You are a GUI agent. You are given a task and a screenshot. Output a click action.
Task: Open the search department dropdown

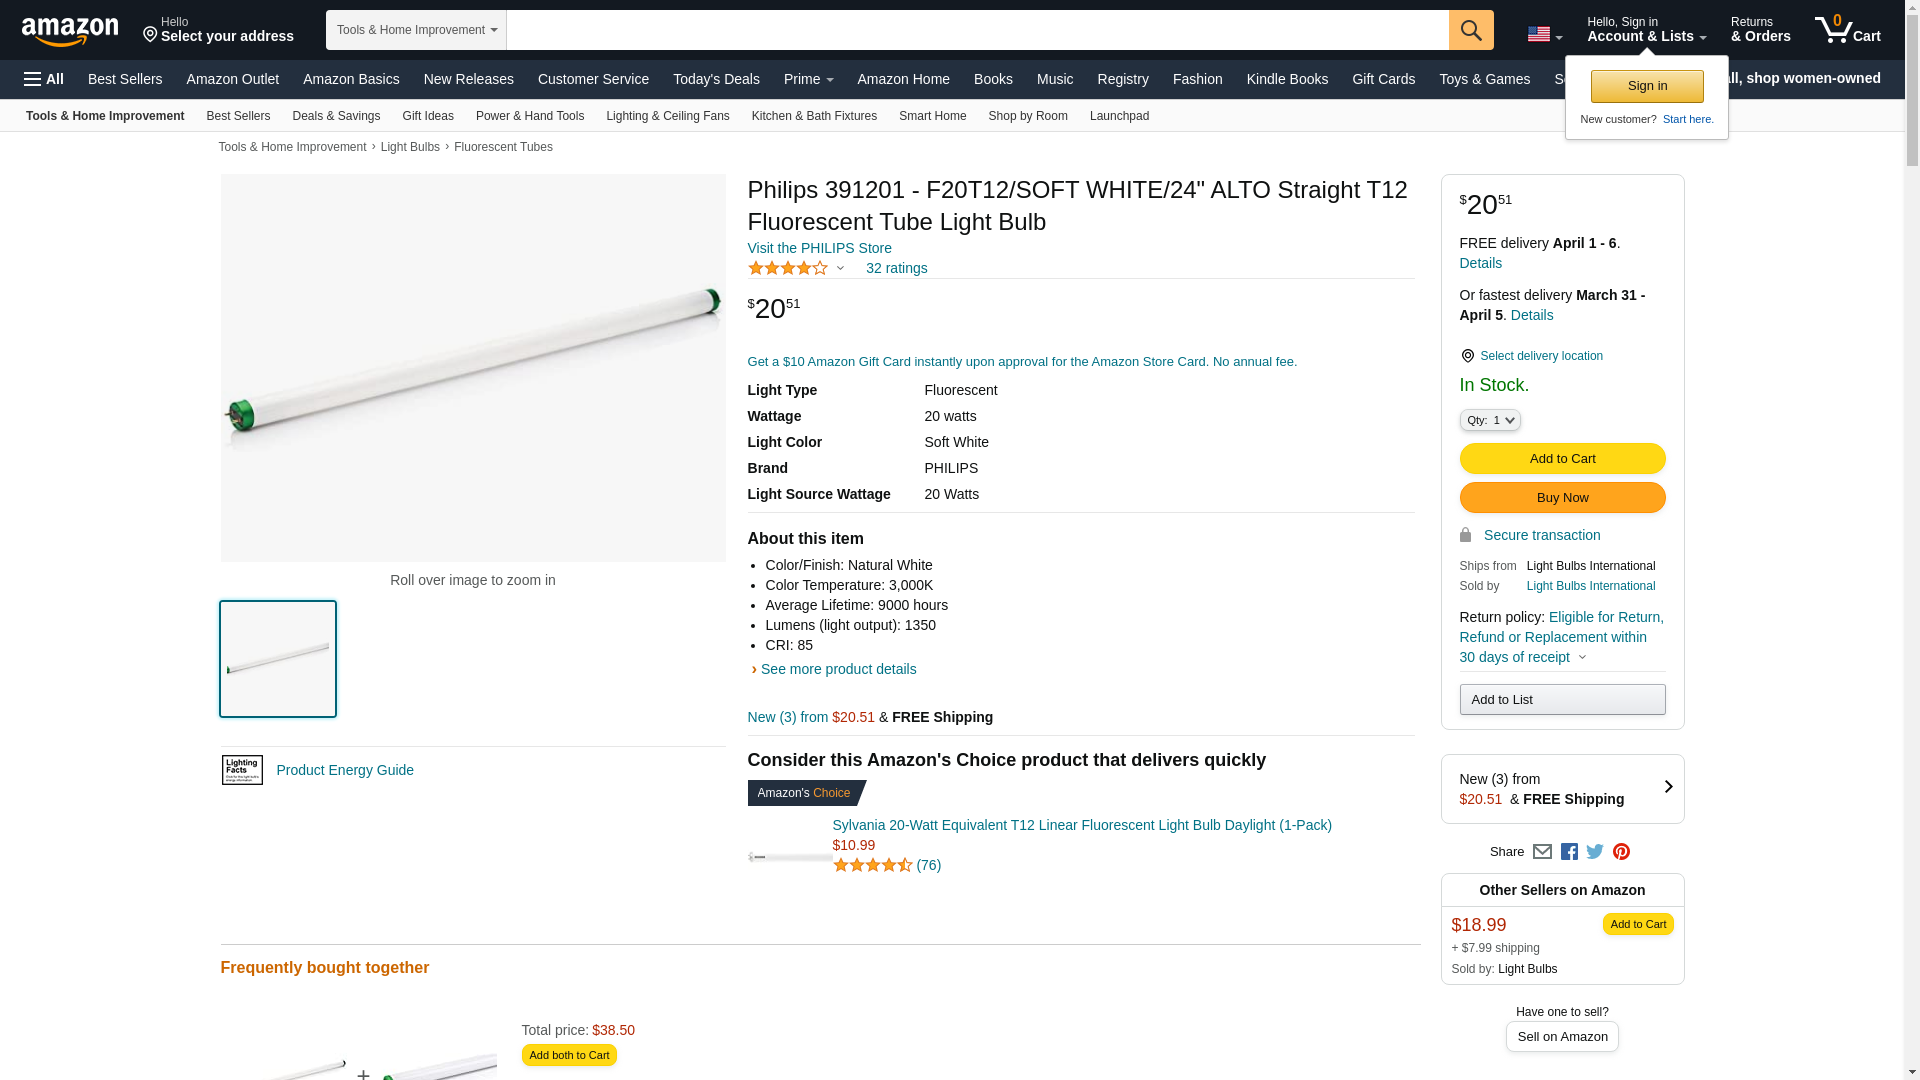tap(416, 30)
